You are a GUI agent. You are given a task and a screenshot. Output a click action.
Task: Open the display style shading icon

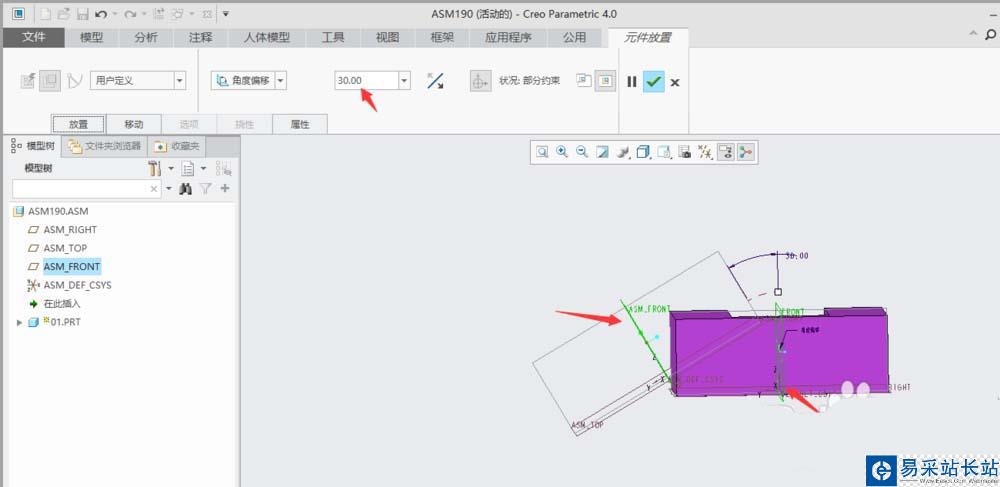tap(624, 152)
